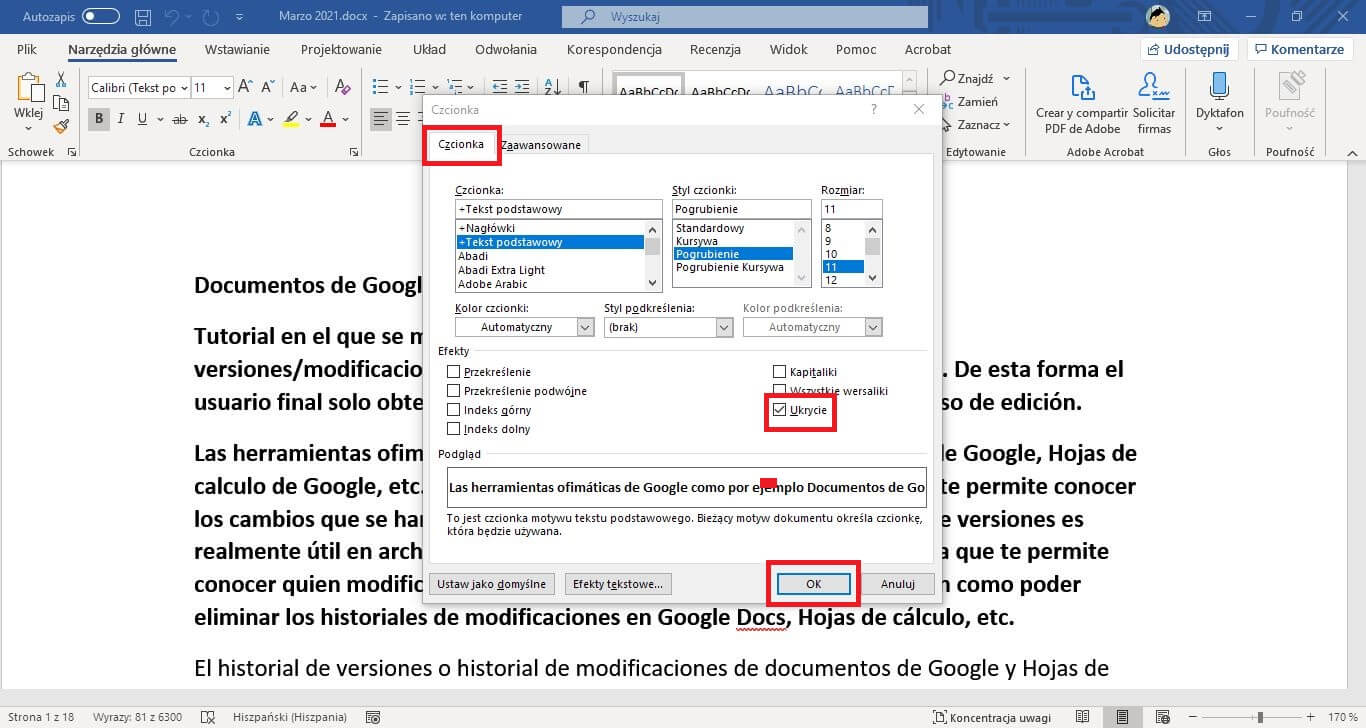This screenshot has width=1366, height=728.
Task: Decrease font size with smaller A icon
Action: click(x=269, y=88)
